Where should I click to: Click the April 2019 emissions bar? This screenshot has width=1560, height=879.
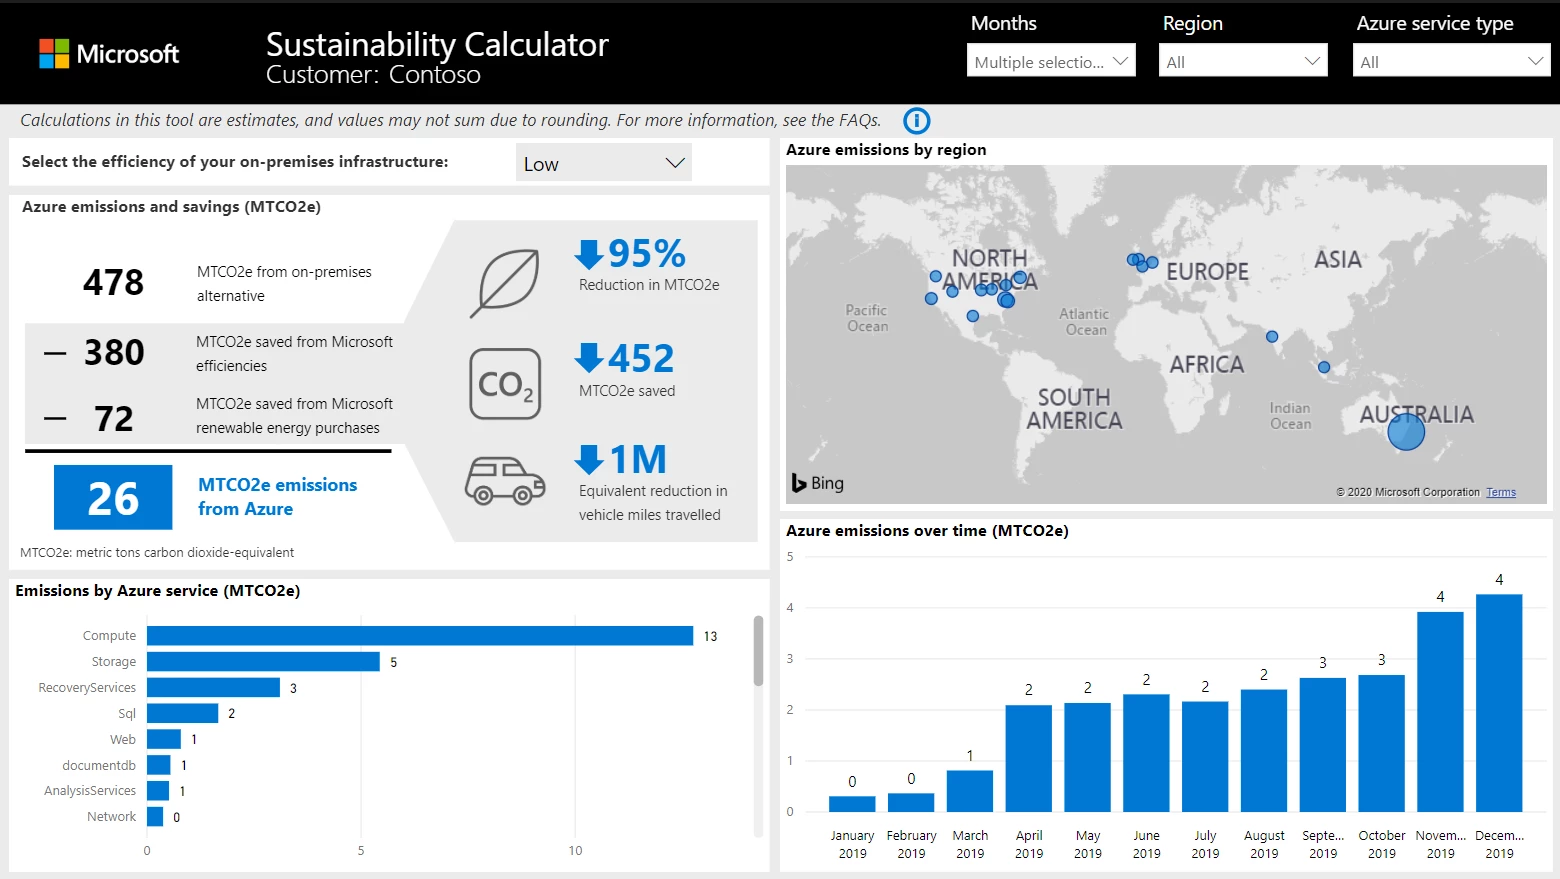pos(1028,758)
